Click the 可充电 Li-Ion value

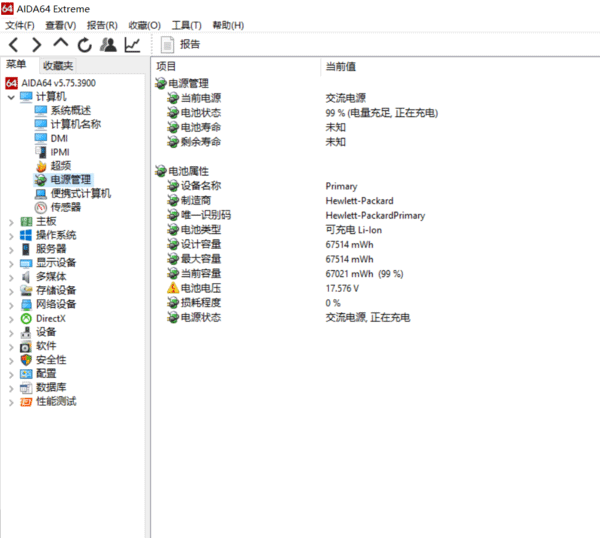click(354, 230)
